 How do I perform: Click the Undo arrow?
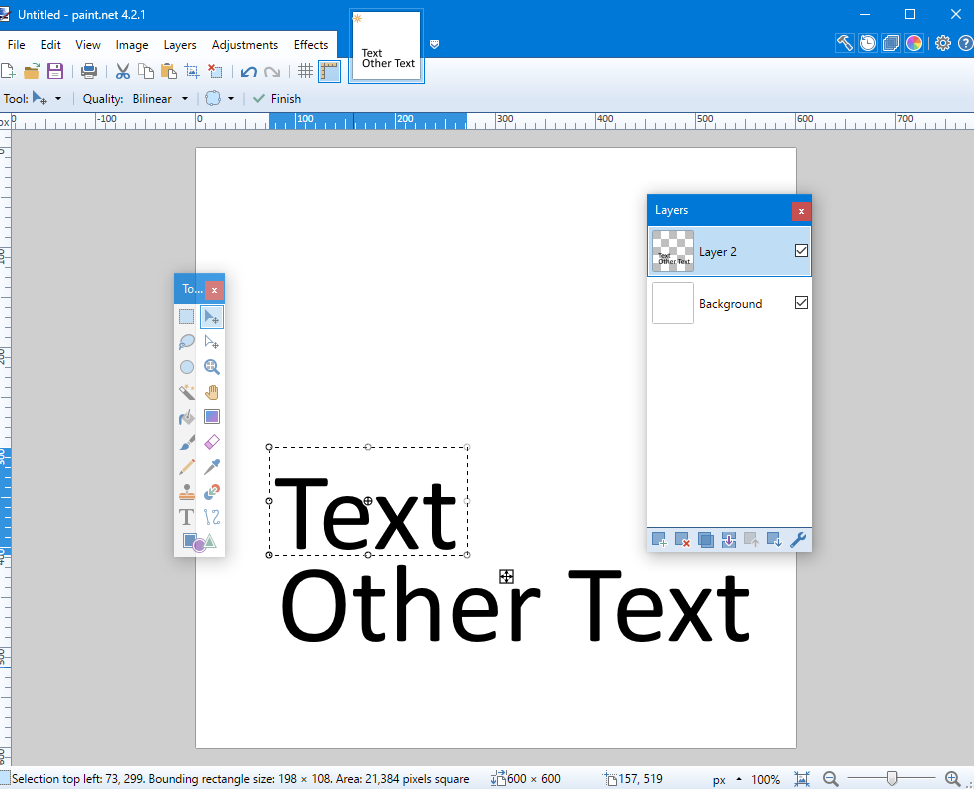click(249, 71)
